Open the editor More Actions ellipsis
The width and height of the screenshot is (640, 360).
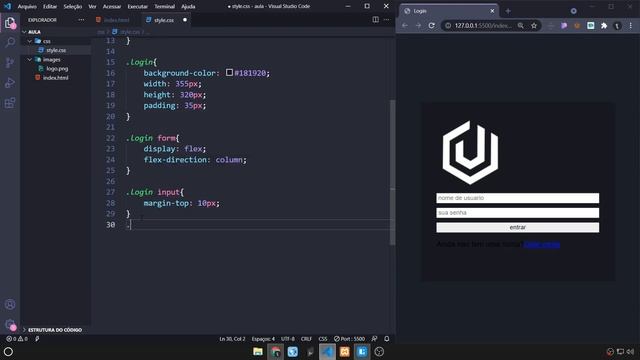point(387,20)
